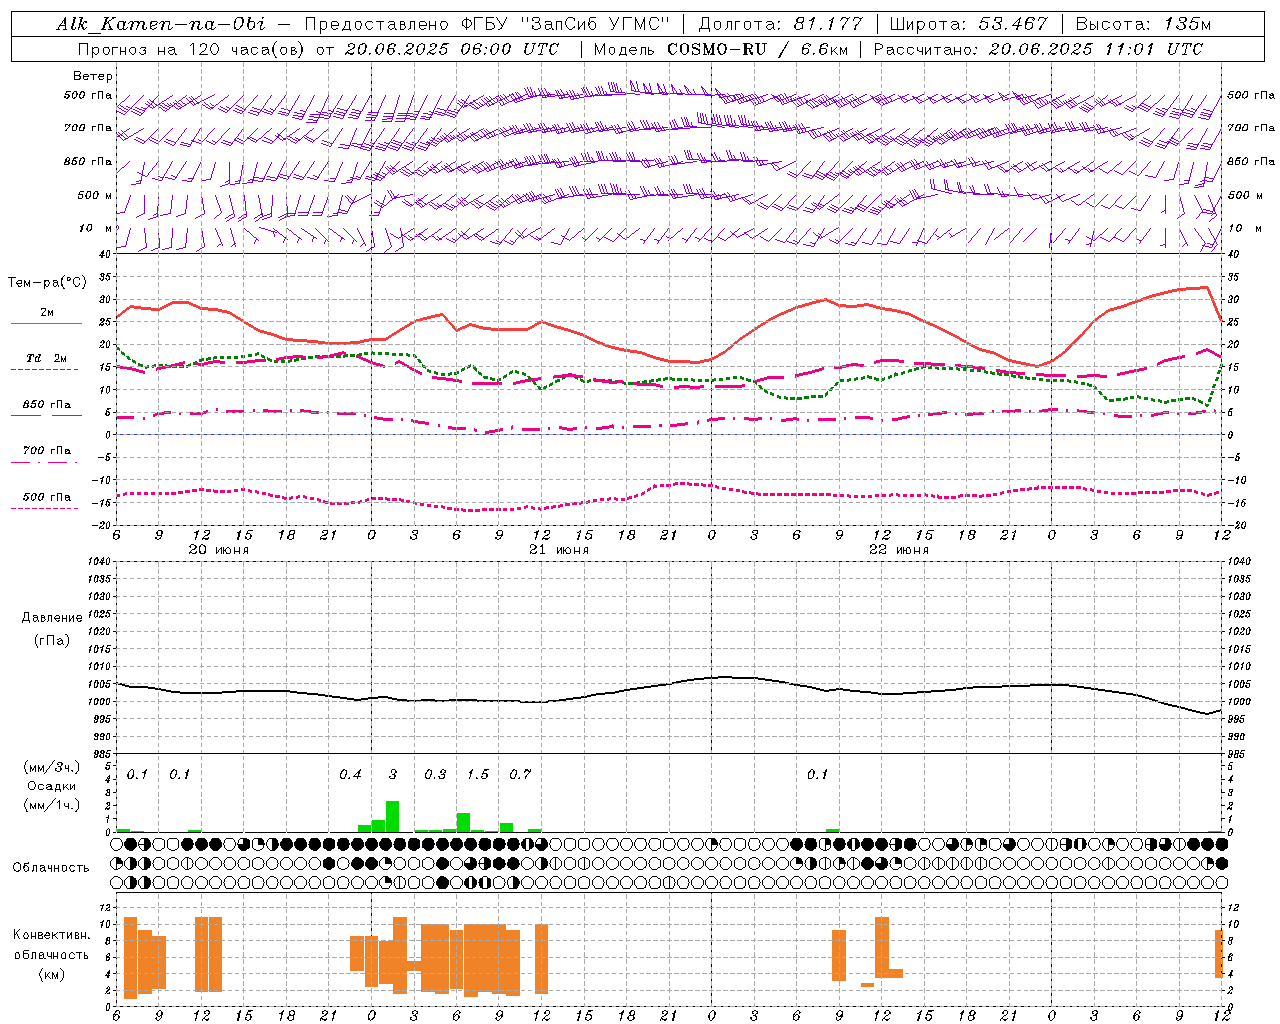Click the tallest green precipitation bar
This screenshot has height=1024, width=1280.
point(393,816)
